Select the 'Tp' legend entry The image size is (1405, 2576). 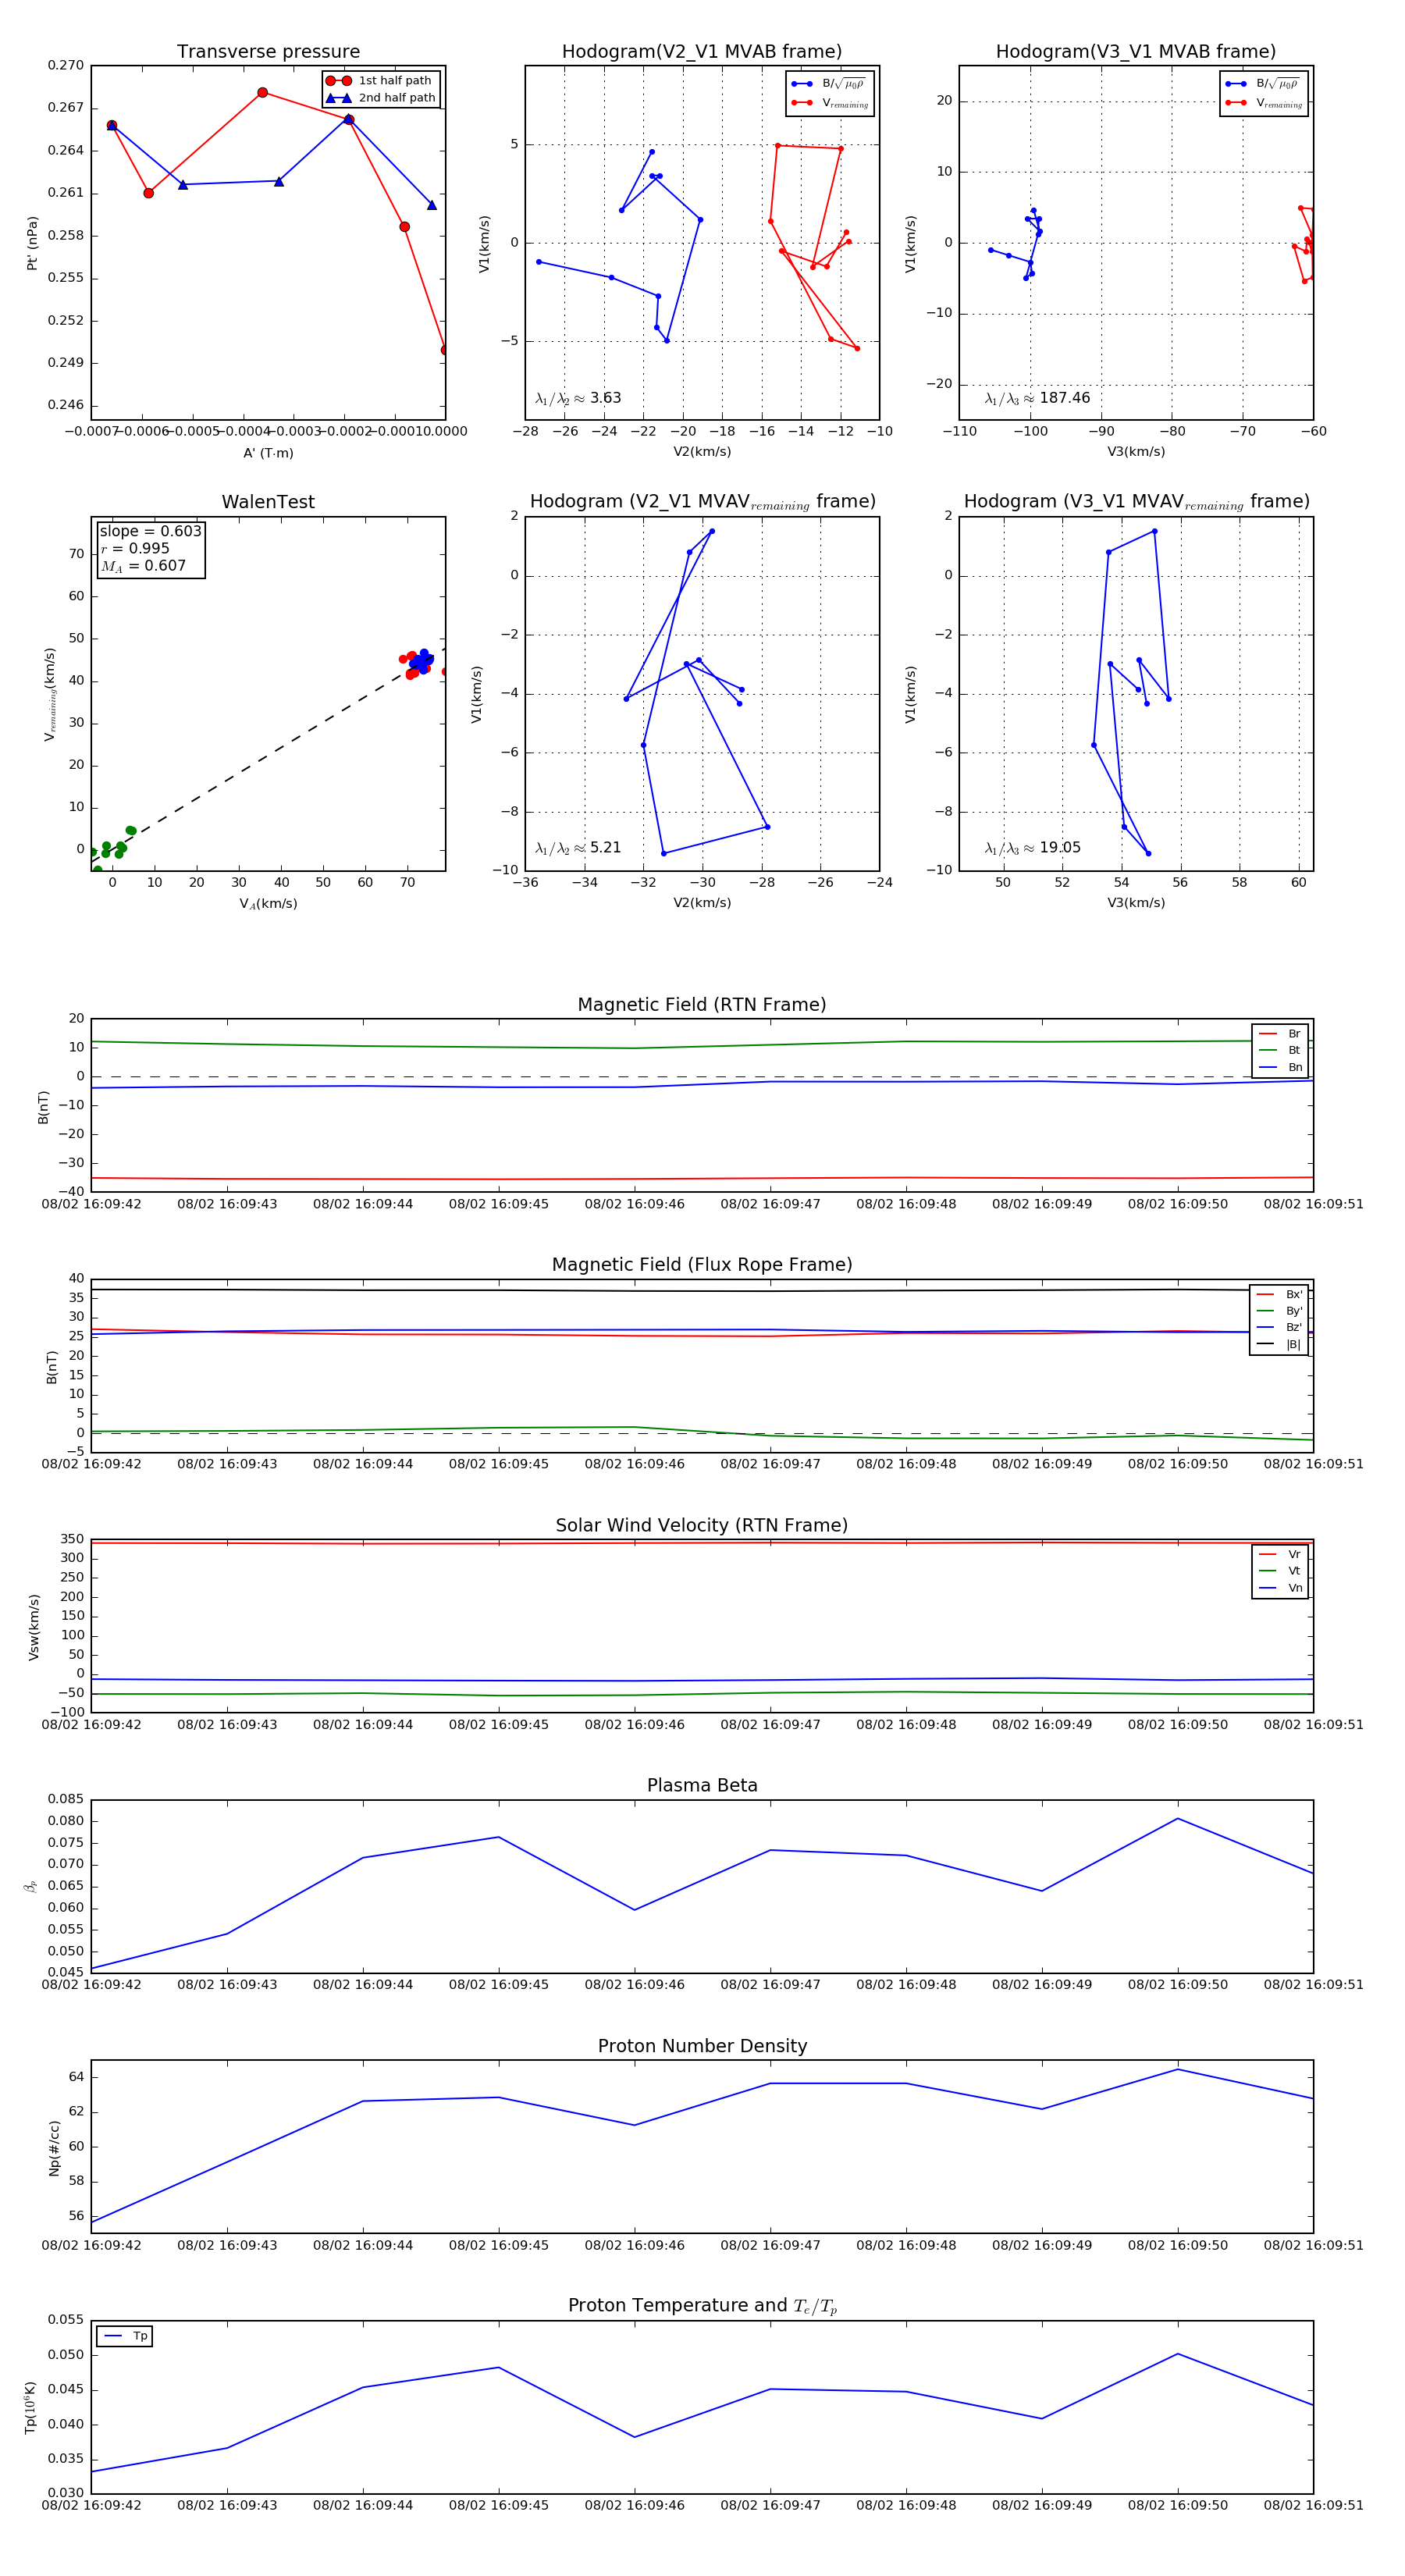coord(125,2336)
